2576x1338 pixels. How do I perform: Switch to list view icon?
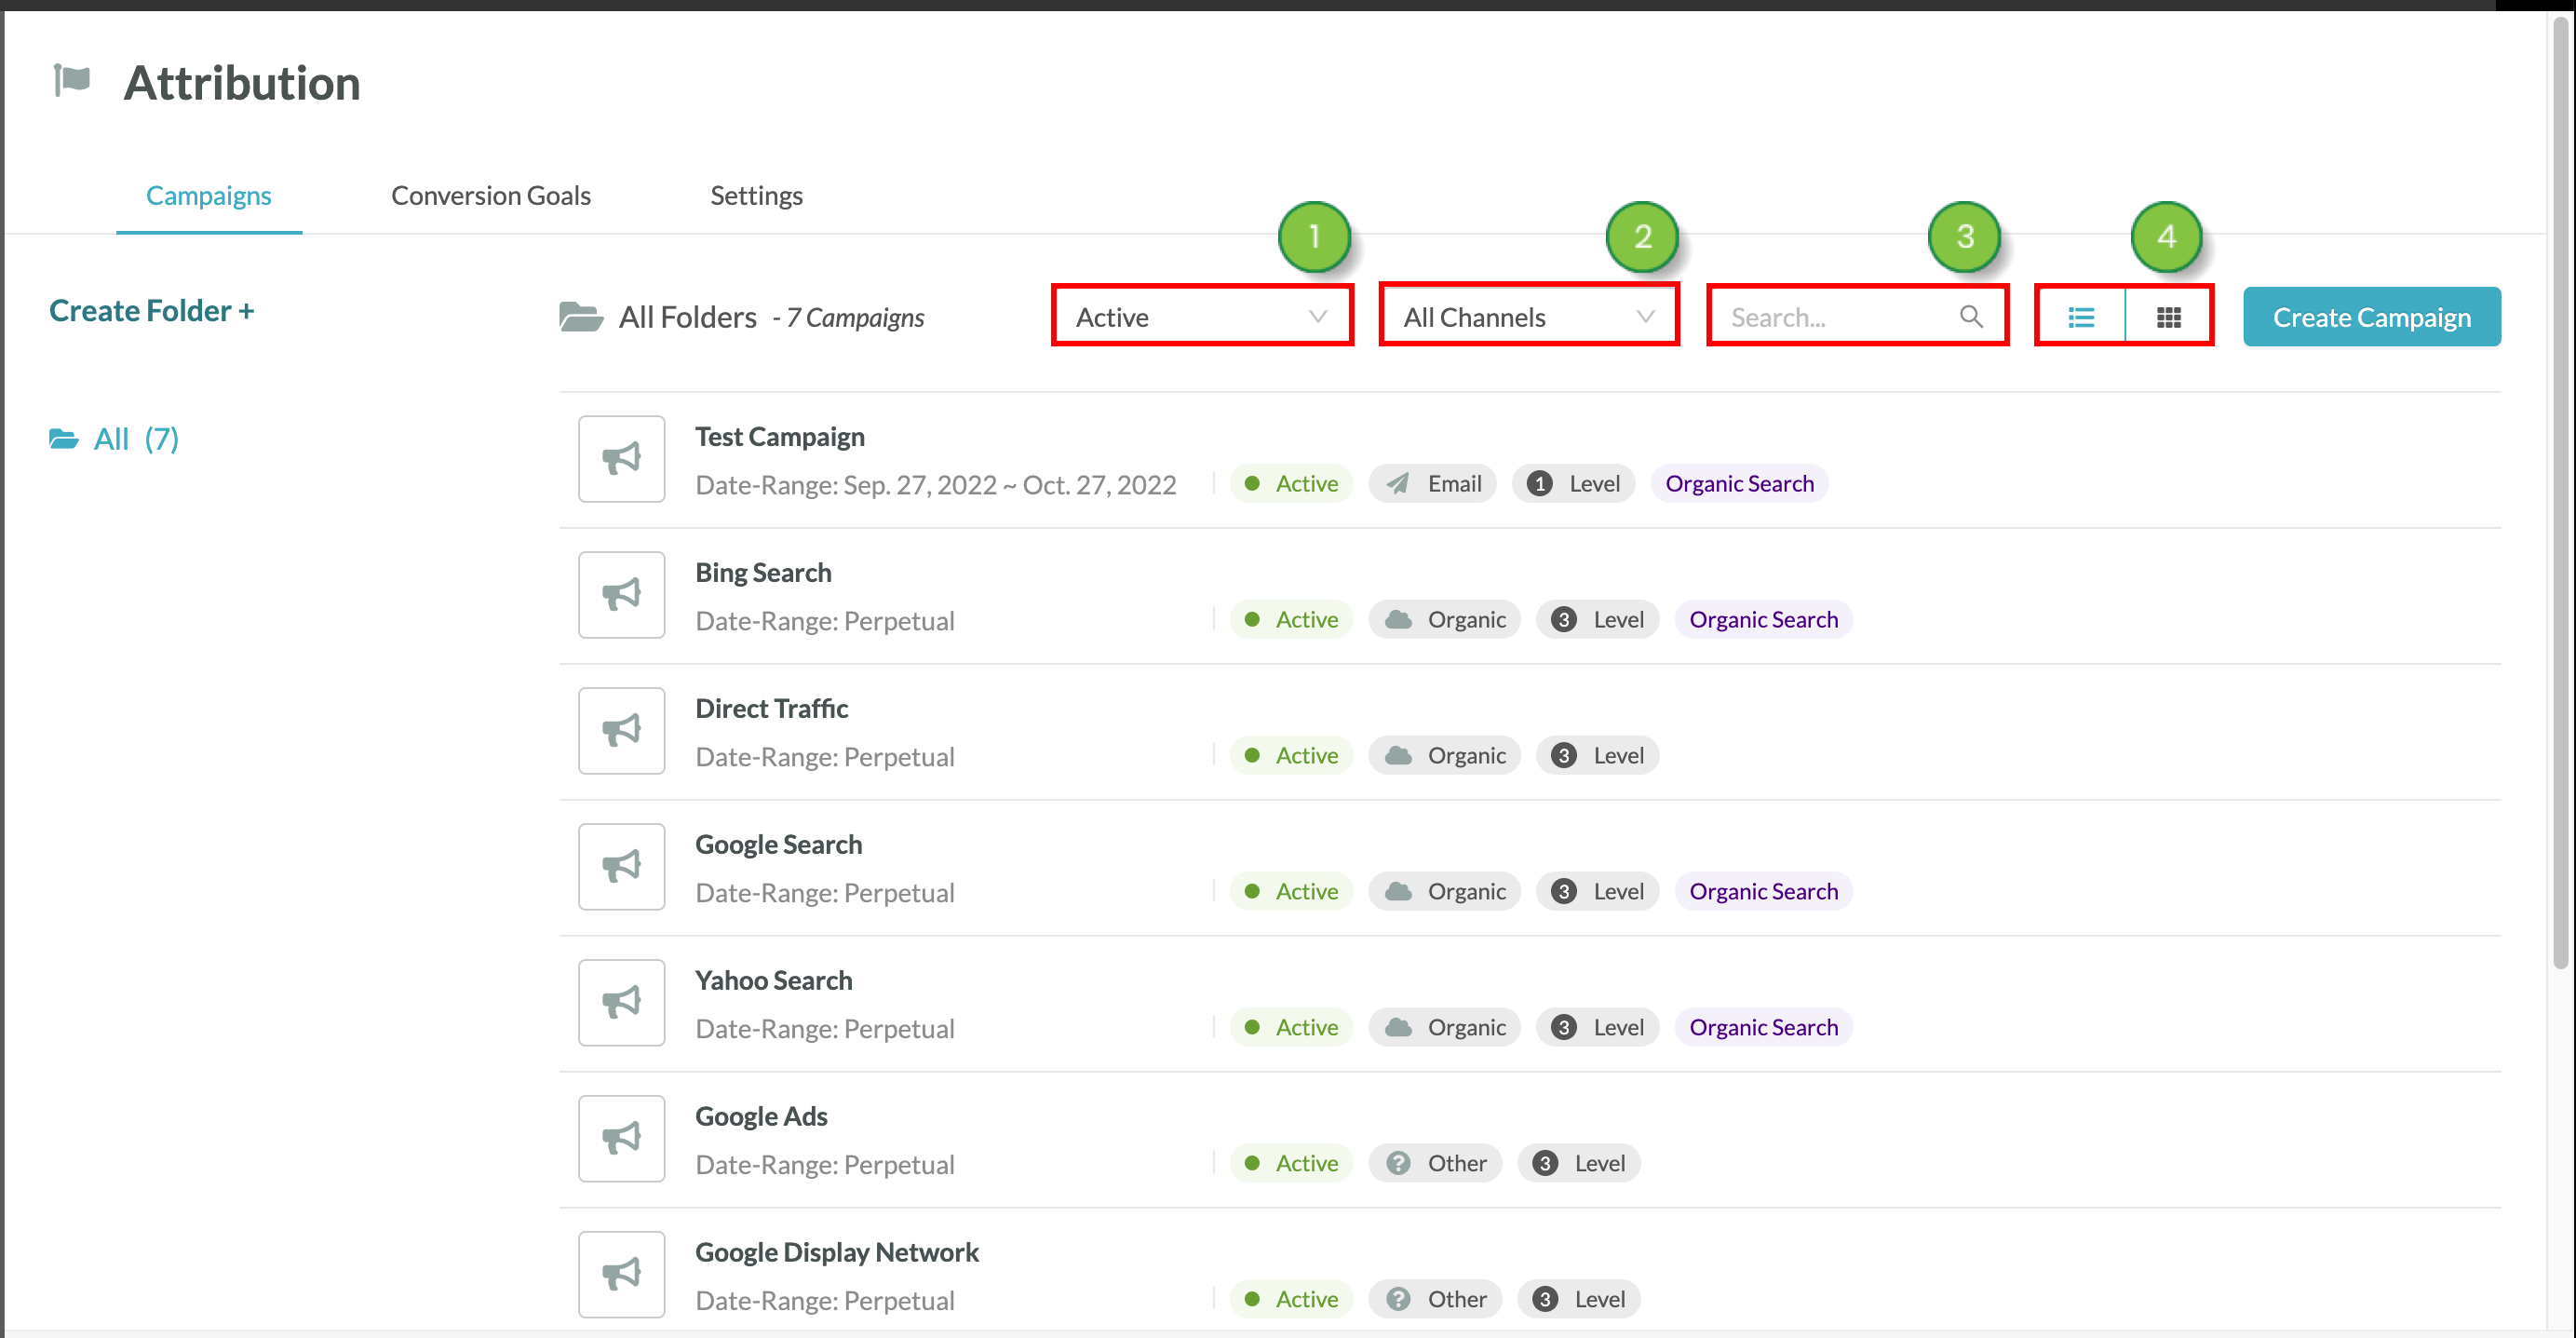pos(2080,317)
